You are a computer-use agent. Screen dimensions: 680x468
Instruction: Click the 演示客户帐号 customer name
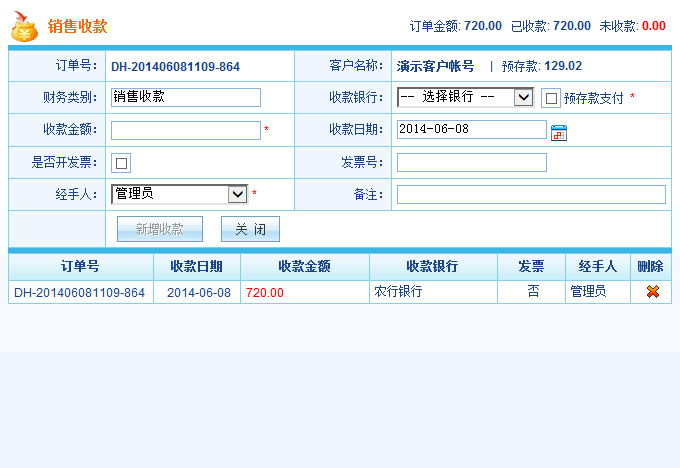(435, 66)
